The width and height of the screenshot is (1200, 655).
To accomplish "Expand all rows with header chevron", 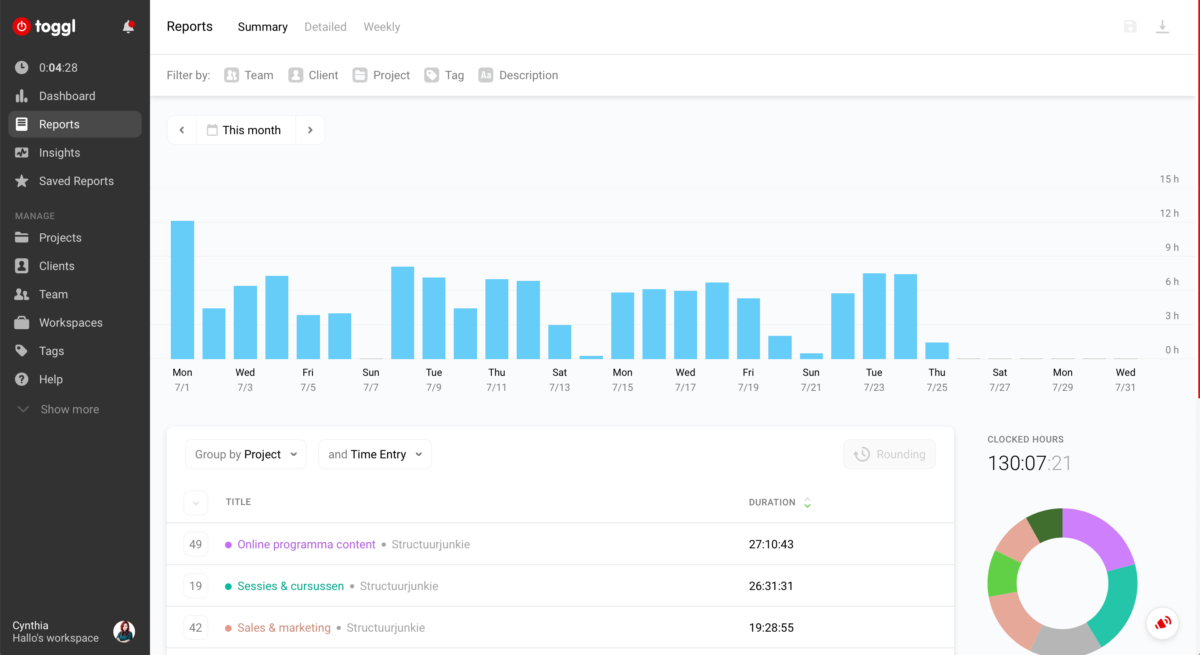I will coord(195,503).
